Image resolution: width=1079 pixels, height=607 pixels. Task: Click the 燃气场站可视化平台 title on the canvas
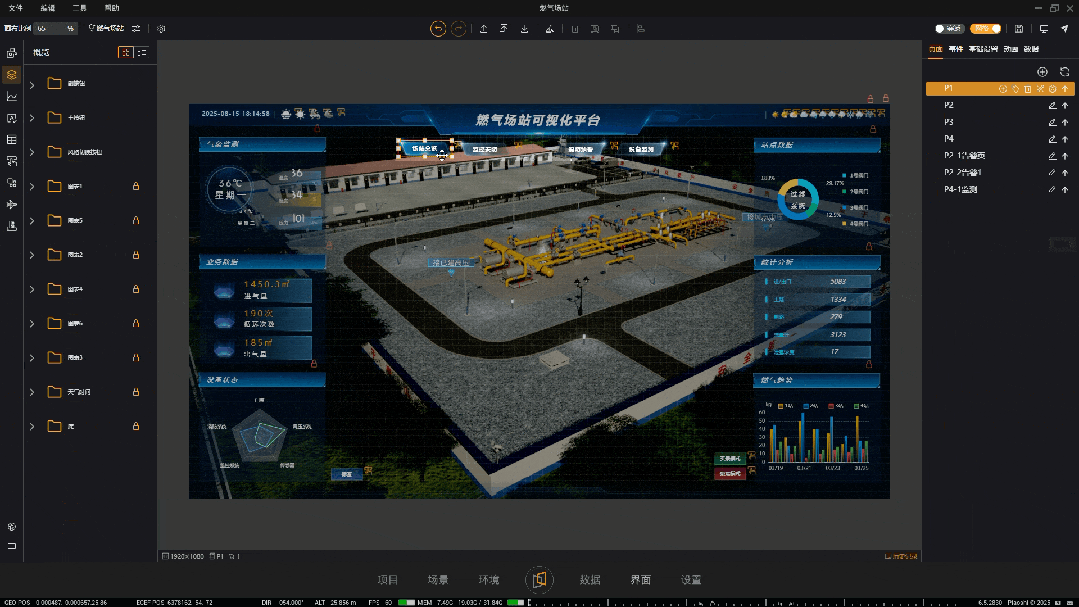[x=538, y=120]
